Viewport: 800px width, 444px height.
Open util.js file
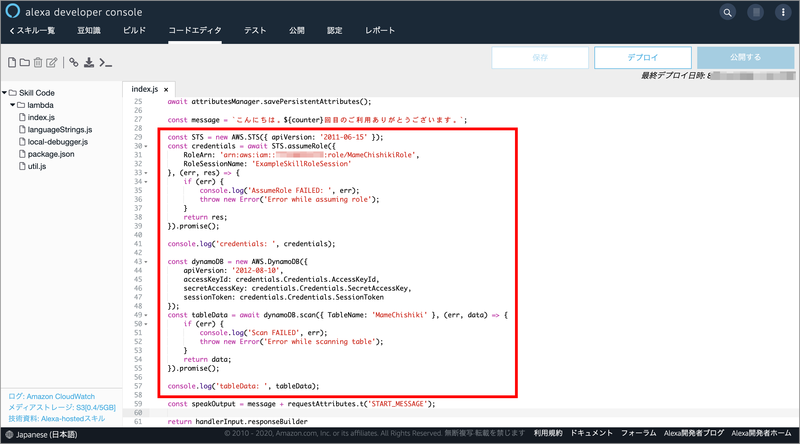click(x=36, y=166)
